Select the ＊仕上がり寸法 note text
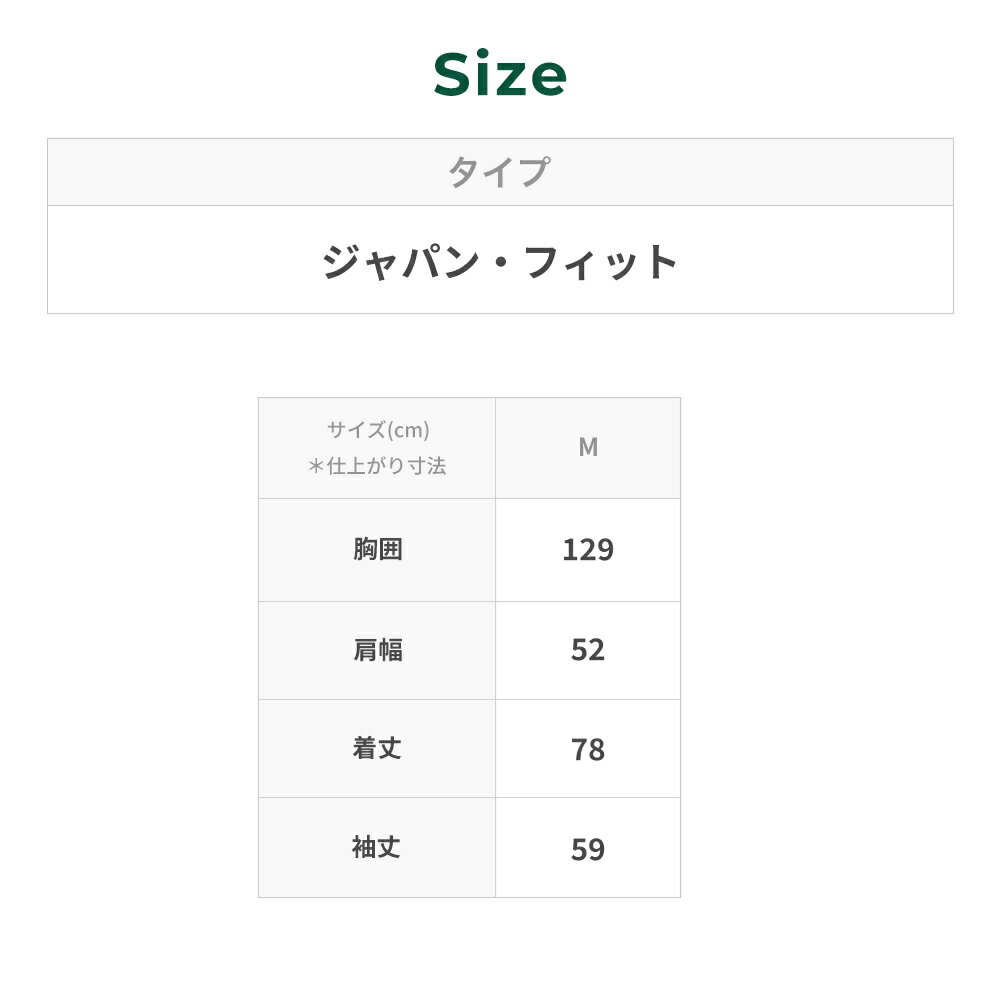 (377, 466)
